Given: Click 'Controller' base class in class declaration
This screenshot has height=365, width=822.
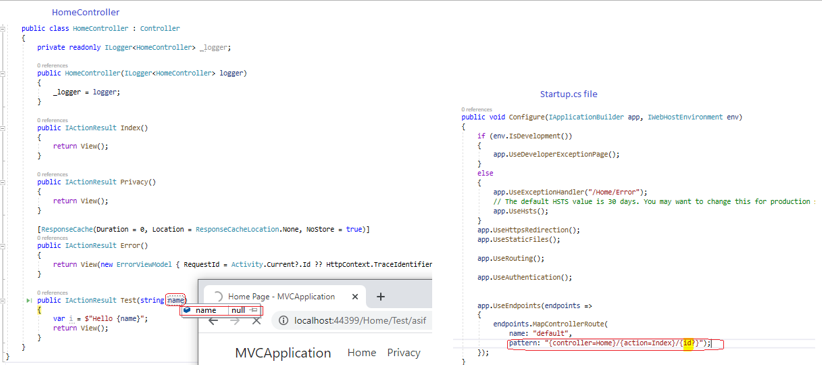Looking at the screenshot, I should tap(160, 28).
